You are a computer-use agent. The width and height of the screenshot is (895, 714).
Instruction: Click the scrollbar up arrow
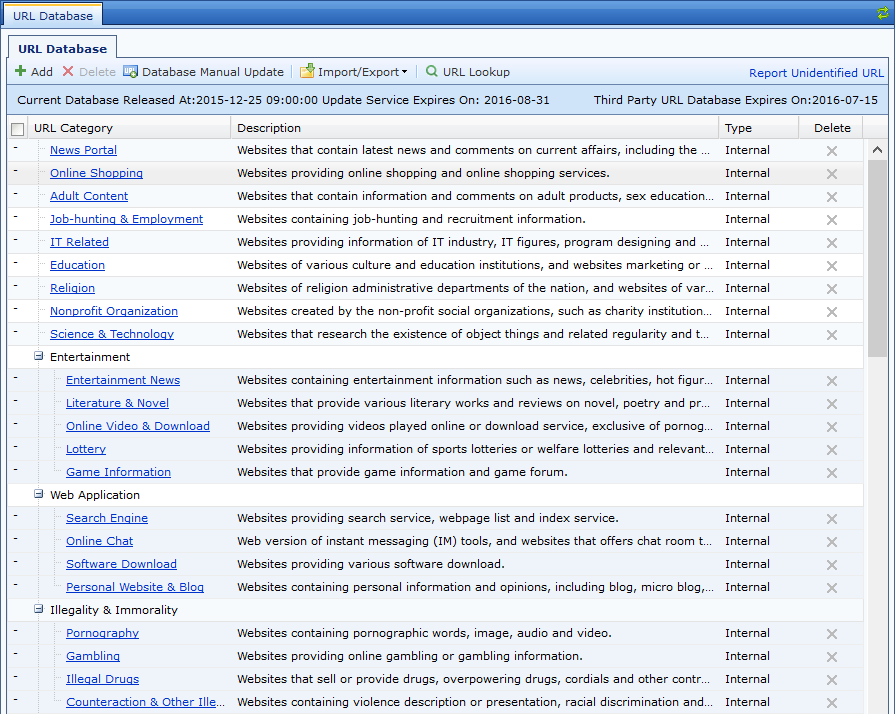click(x=877, y=150)
